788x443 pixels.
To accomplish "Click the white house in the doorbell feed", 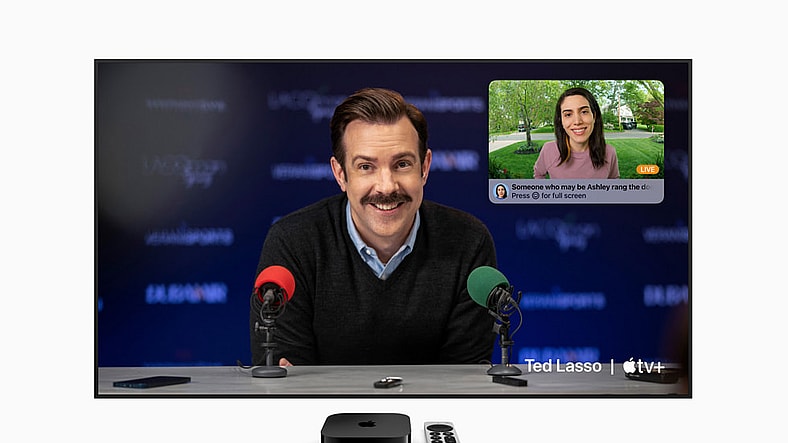I will coord(627,113).
